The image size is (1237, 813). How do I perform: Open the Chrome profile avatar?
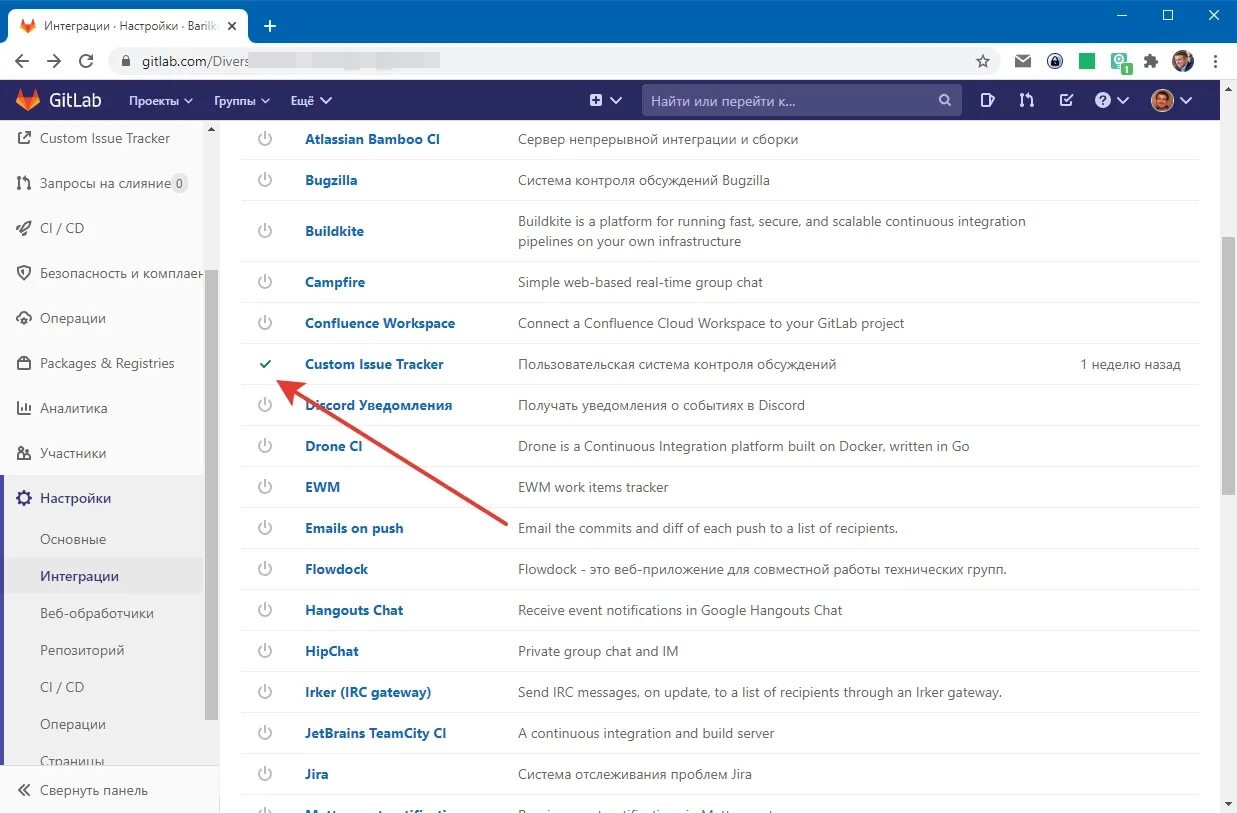tap(1183, 61)
